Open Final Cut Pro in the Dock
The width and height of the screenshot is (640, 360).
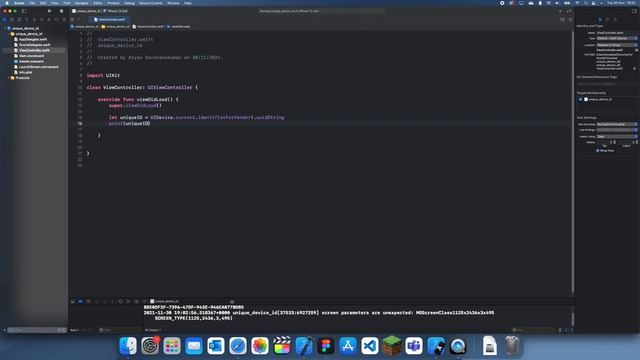[x=282, y=346]
